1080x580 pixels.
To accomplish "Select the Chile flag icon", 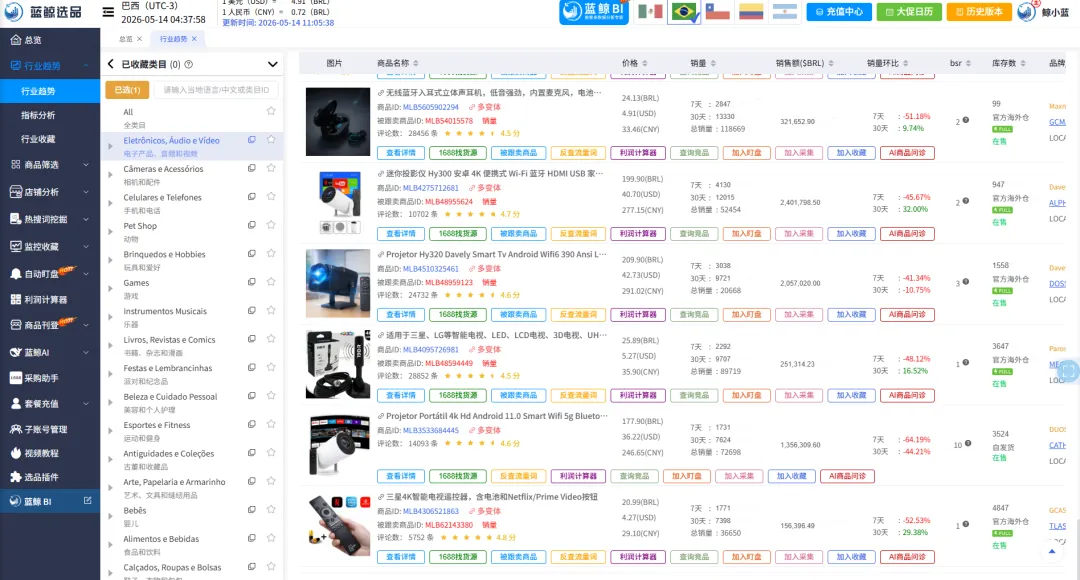I will tap(717, 12).
